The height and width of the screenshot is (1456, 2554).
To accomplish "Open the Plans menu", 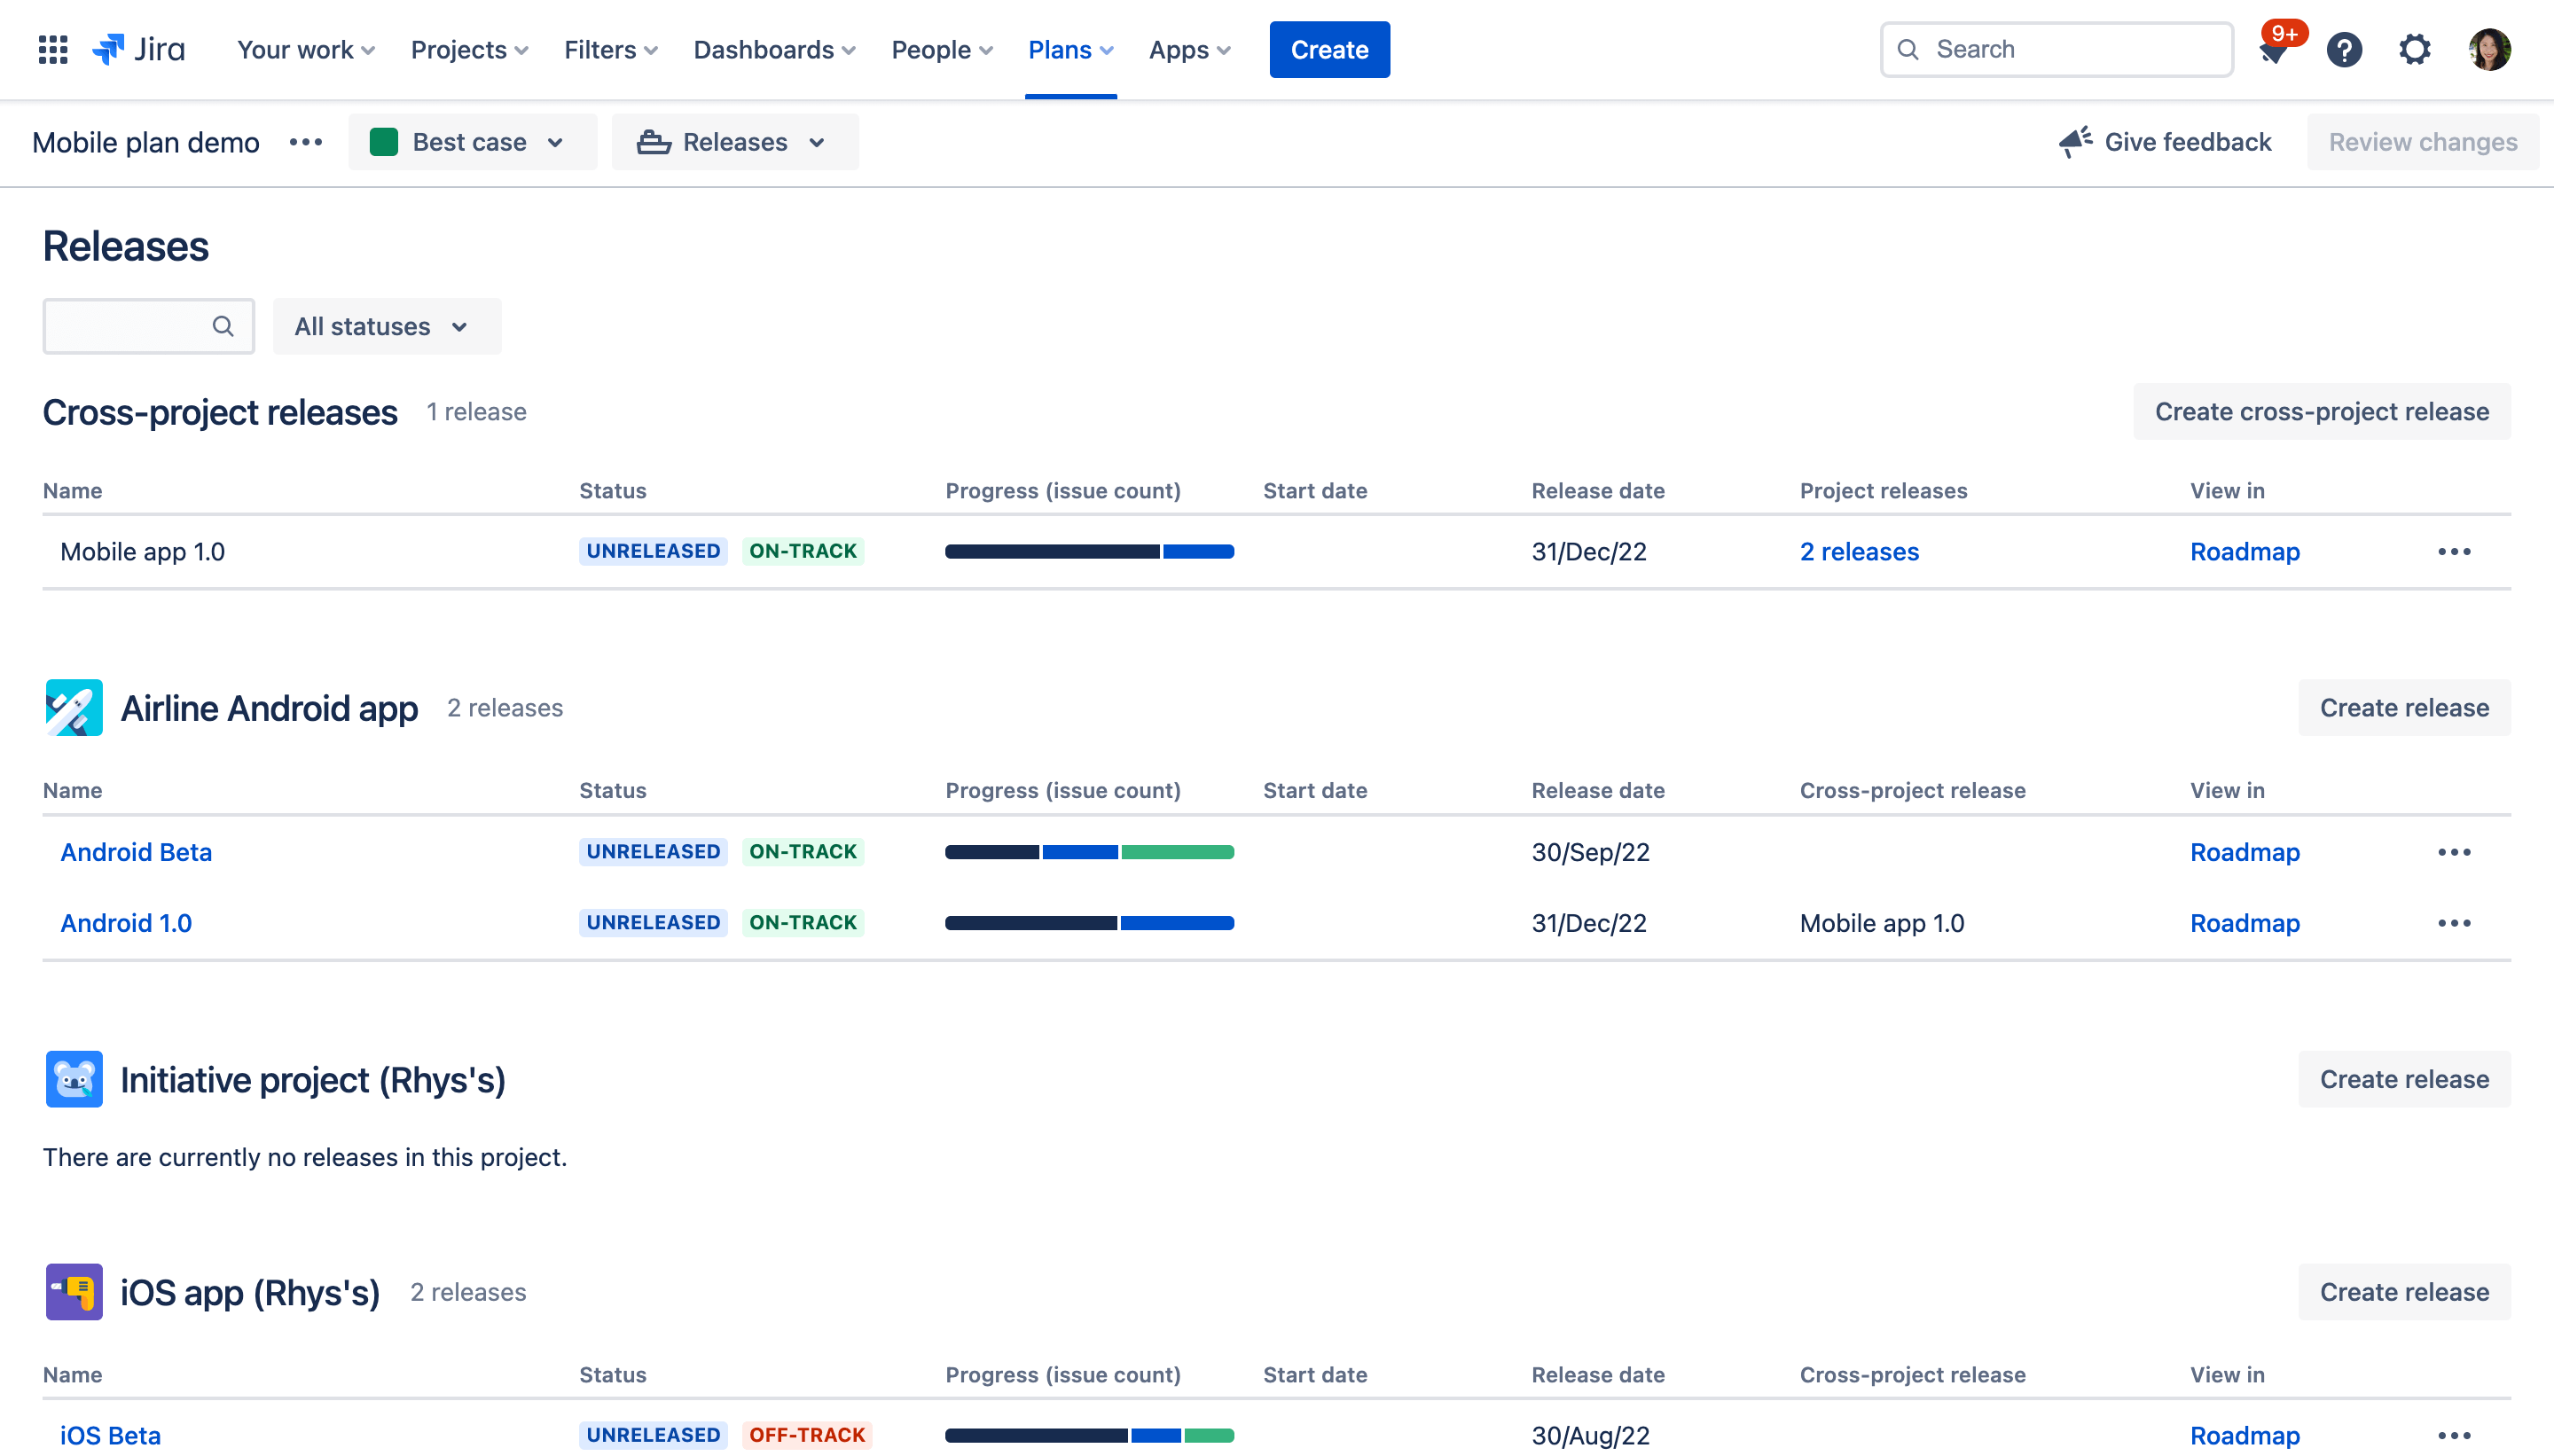I will tap(1069, 49).
